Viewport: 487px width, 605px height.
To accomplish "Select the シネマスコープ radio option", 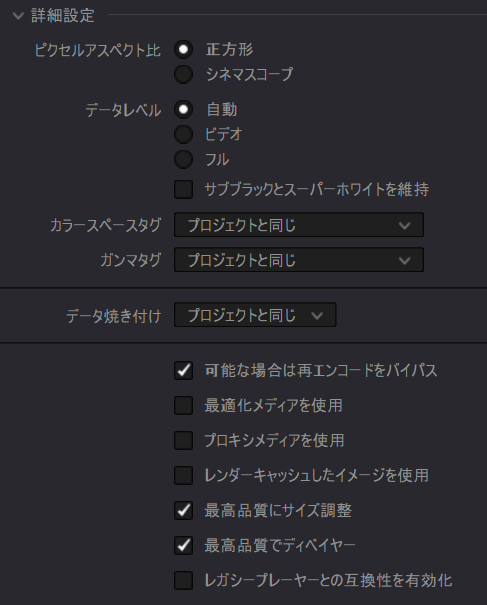I will [x=183, y=74].
